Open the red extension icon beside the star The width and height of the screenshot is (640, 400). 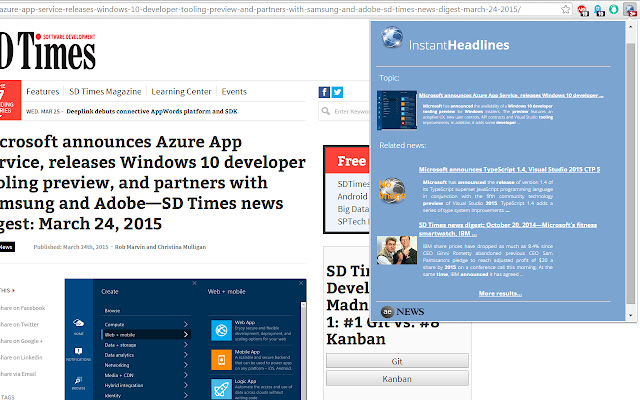coord(583,10)
